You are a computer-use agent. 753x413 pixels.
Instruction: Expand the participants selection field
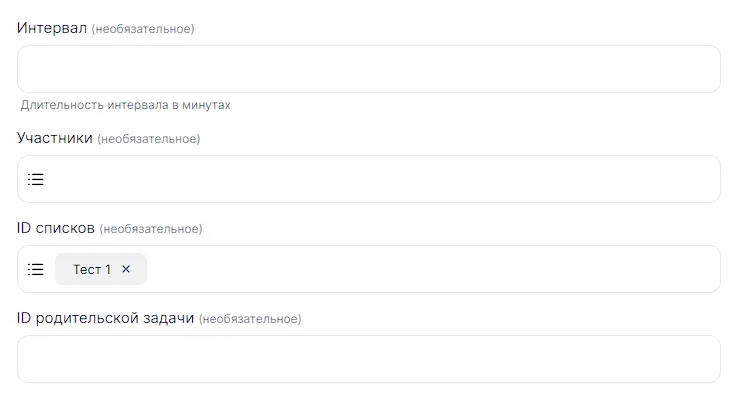pyautogui.click(x=380, y=180)
